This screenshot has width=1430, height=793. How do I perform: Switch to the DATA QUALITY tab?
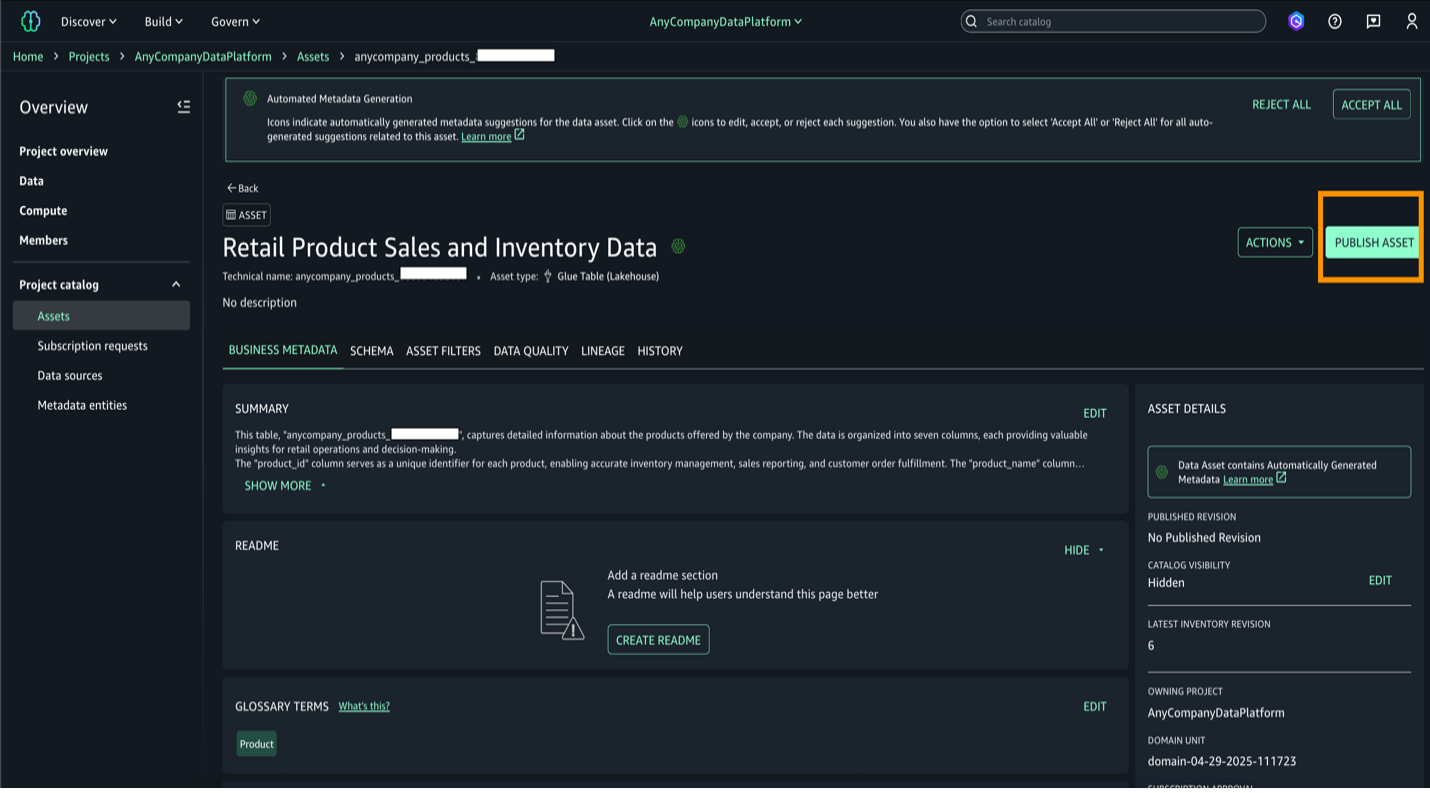tap(530, 351)
